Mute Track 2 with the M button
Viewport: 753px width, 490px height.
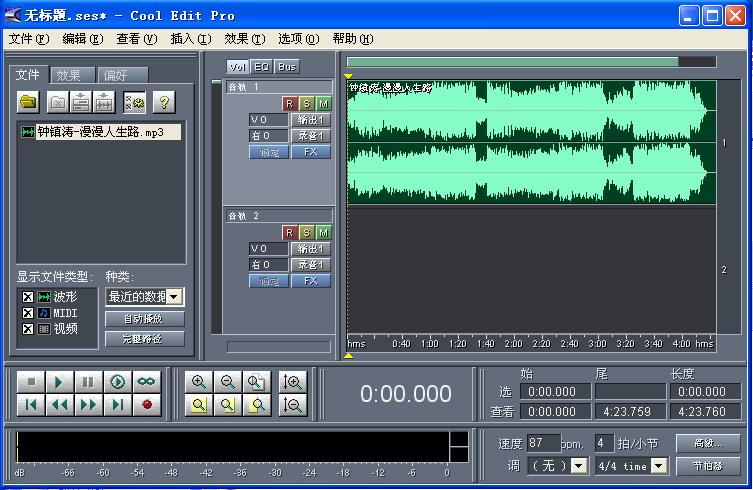(x=324, y=233)
